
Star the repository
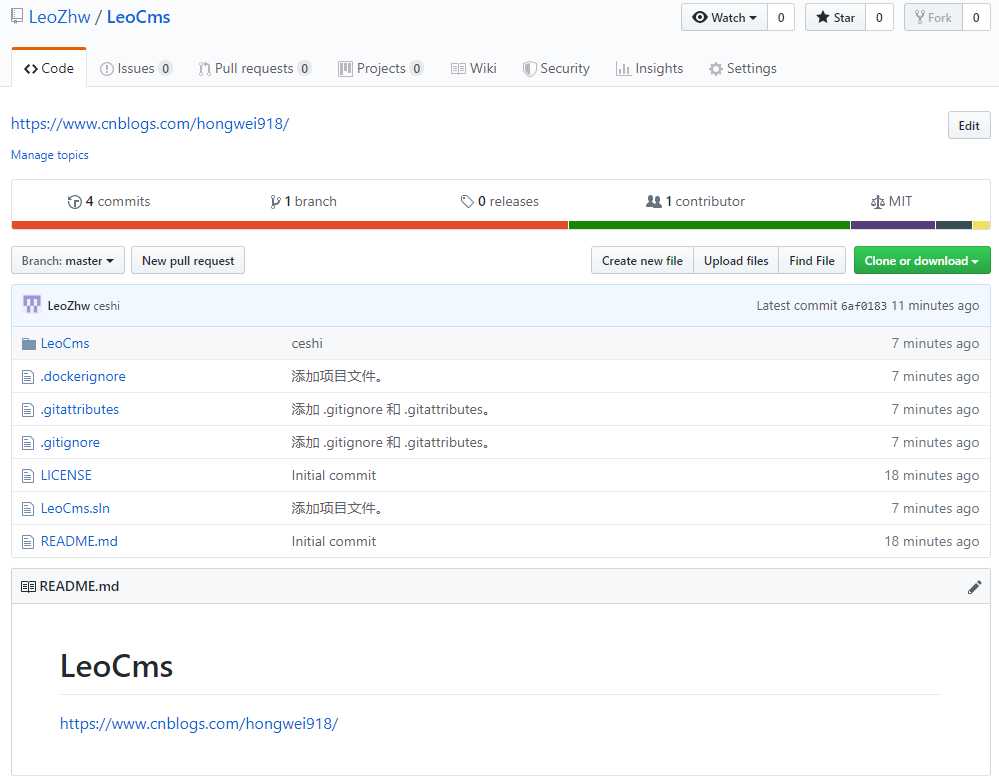[835, 18]
